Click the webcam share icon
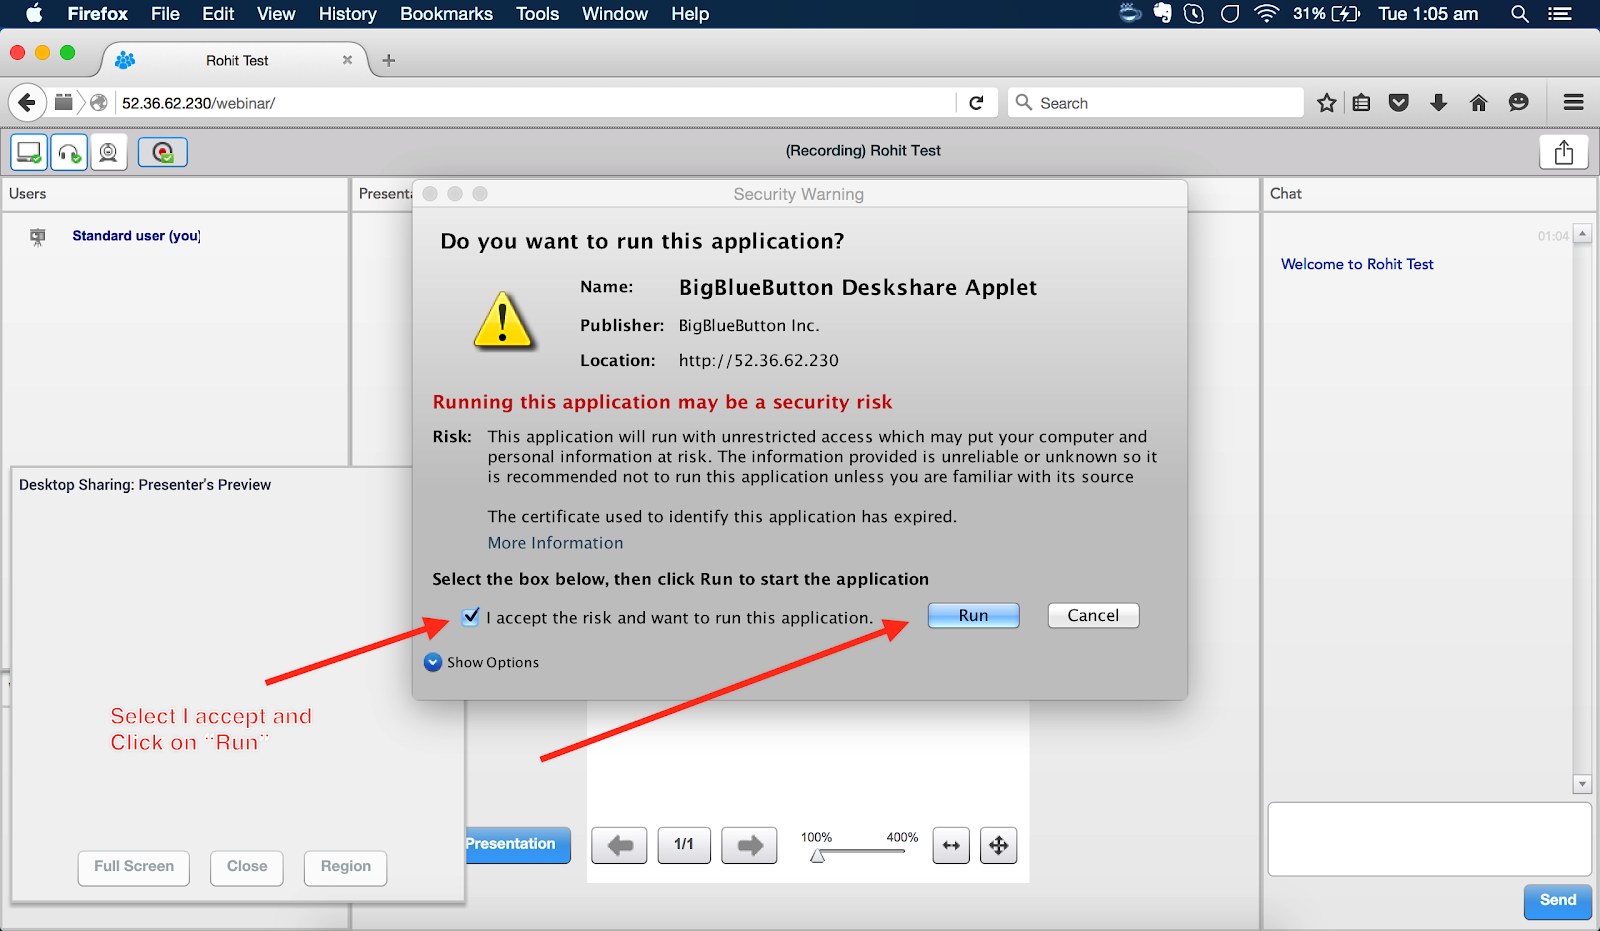1600x931 pixels. [108, 152]
